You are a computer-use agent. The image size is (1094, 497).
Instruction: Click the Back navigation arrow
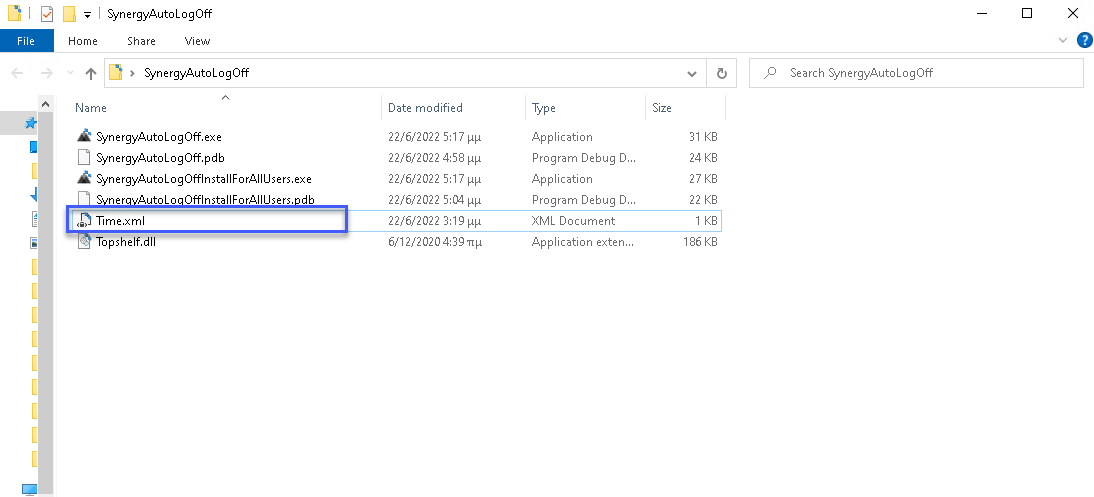(x=17, y=73)
